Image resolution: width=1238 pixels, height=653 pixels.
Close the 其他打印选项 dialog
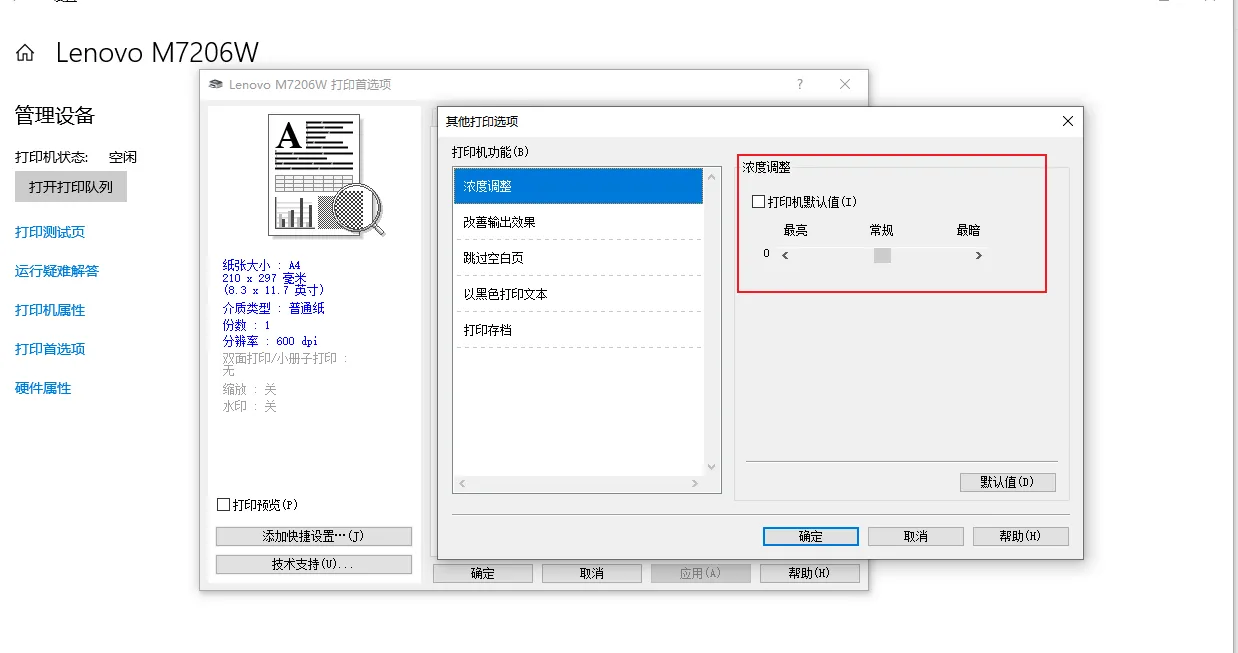(x=1068, y=121)
